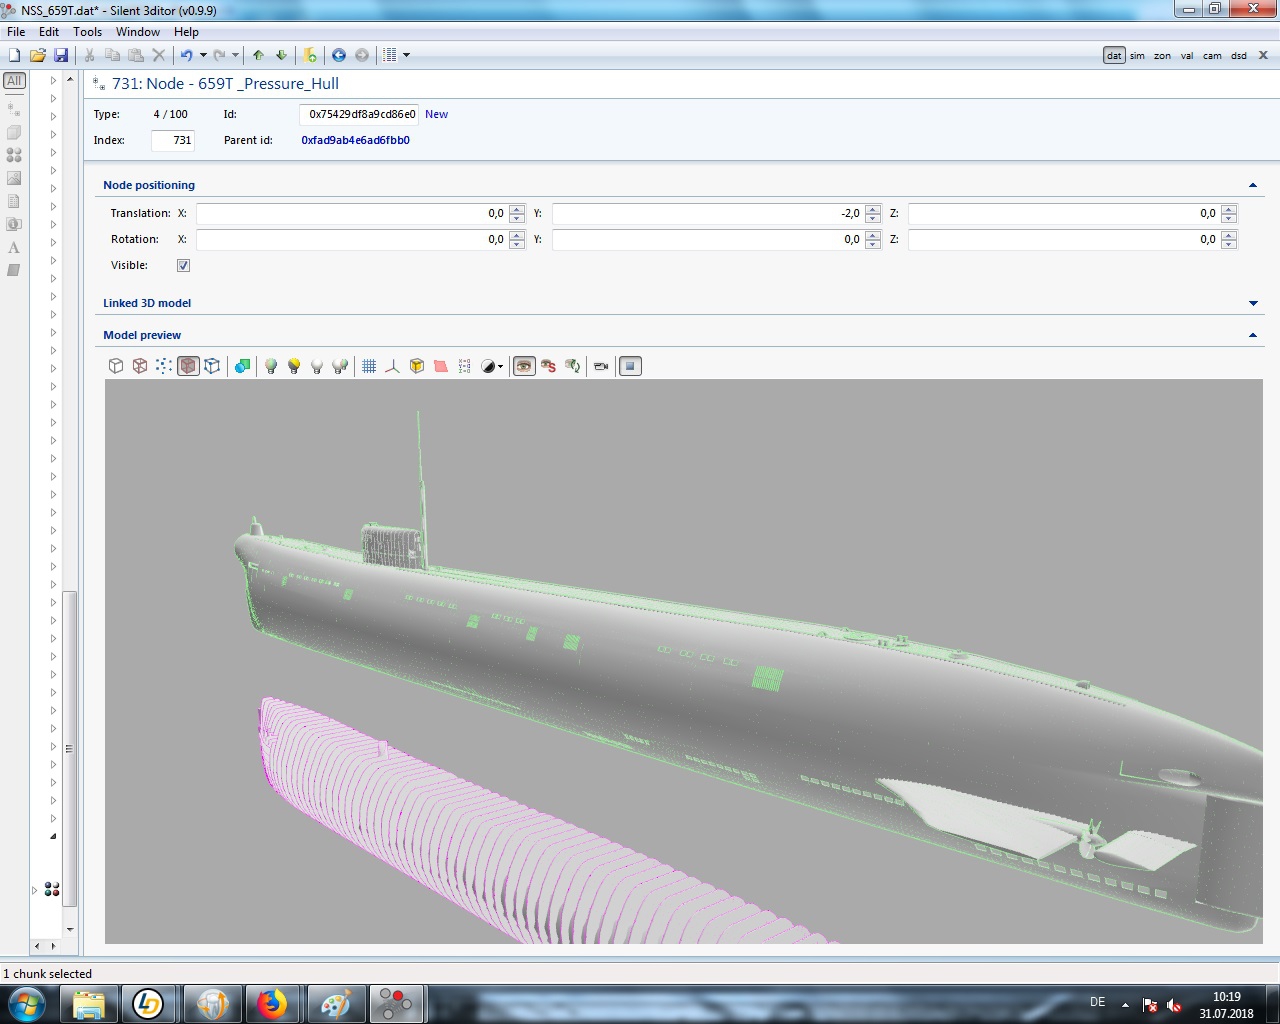Filter by text letter A icon in sidebar

tap(14, 247)
